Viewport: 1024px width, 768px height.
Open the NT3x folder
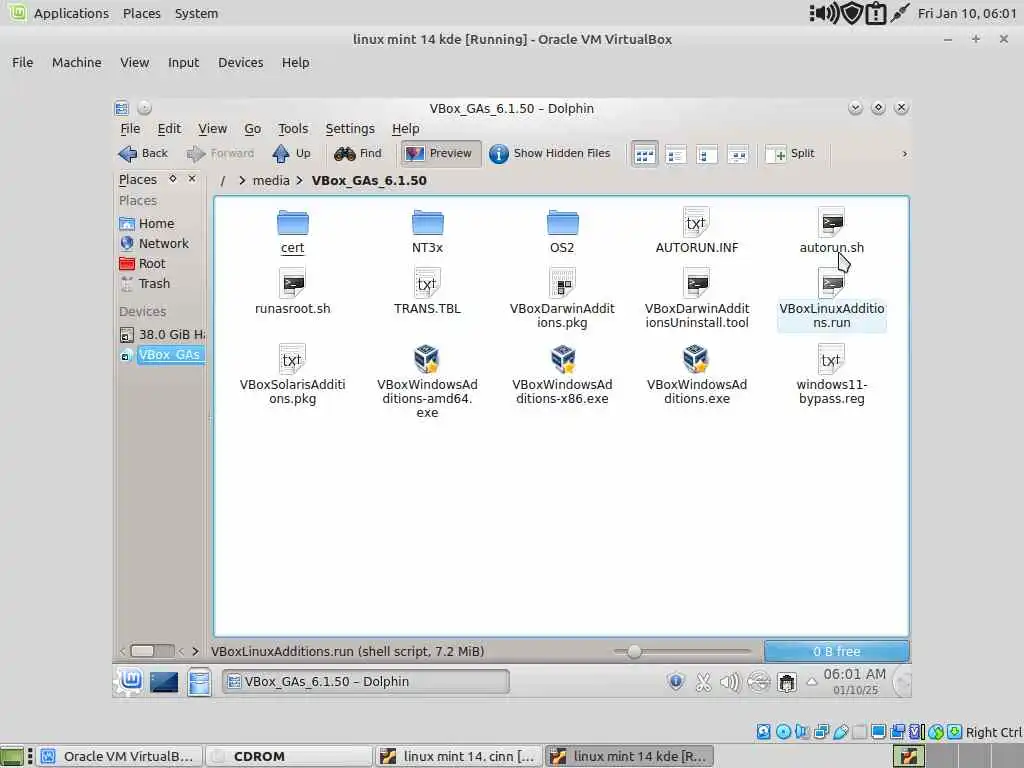[x=427, y=232]
